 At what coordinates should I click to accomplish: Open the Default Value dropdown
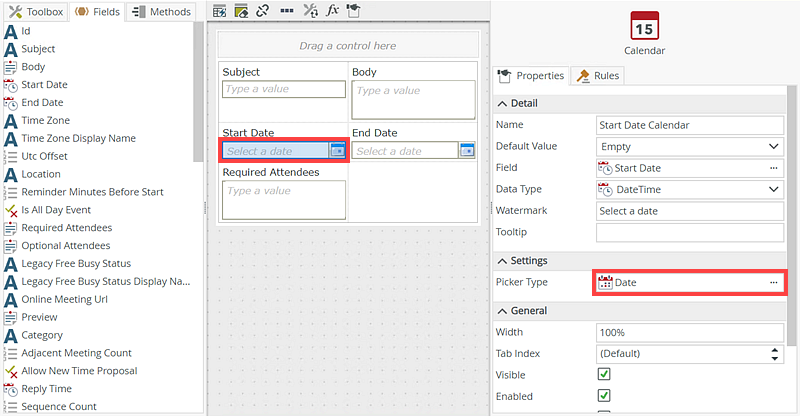773,146
